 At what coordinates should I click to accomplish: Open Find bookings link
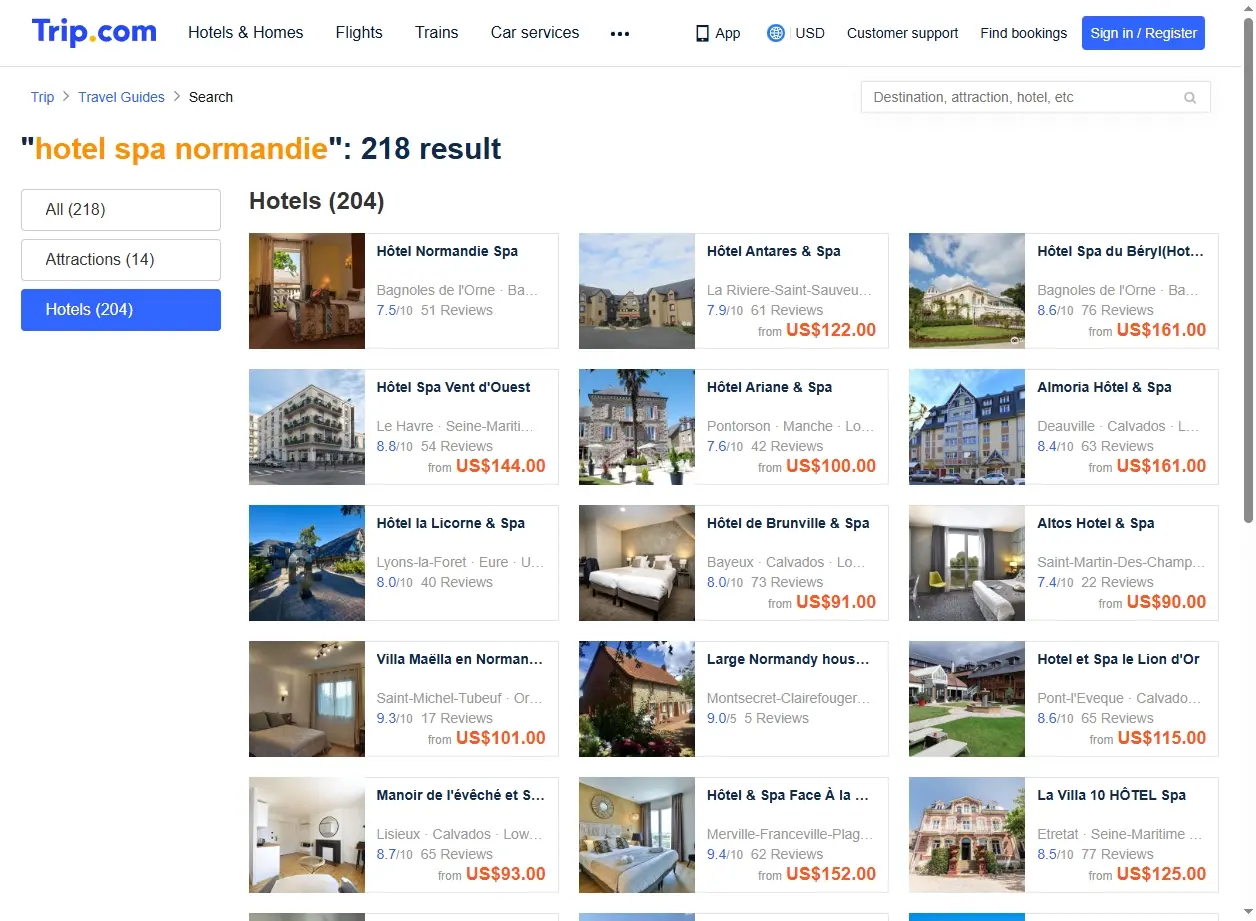click(1023, 33)
